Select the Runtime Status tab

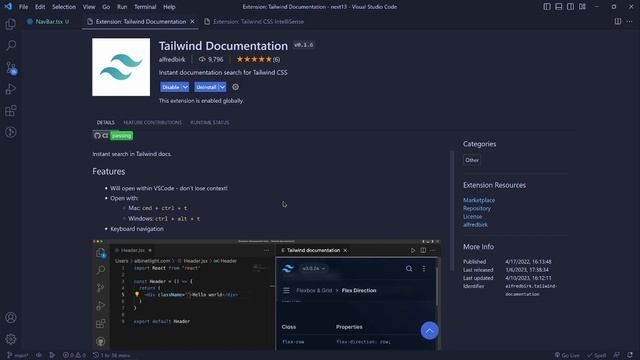tap(210, 122)
